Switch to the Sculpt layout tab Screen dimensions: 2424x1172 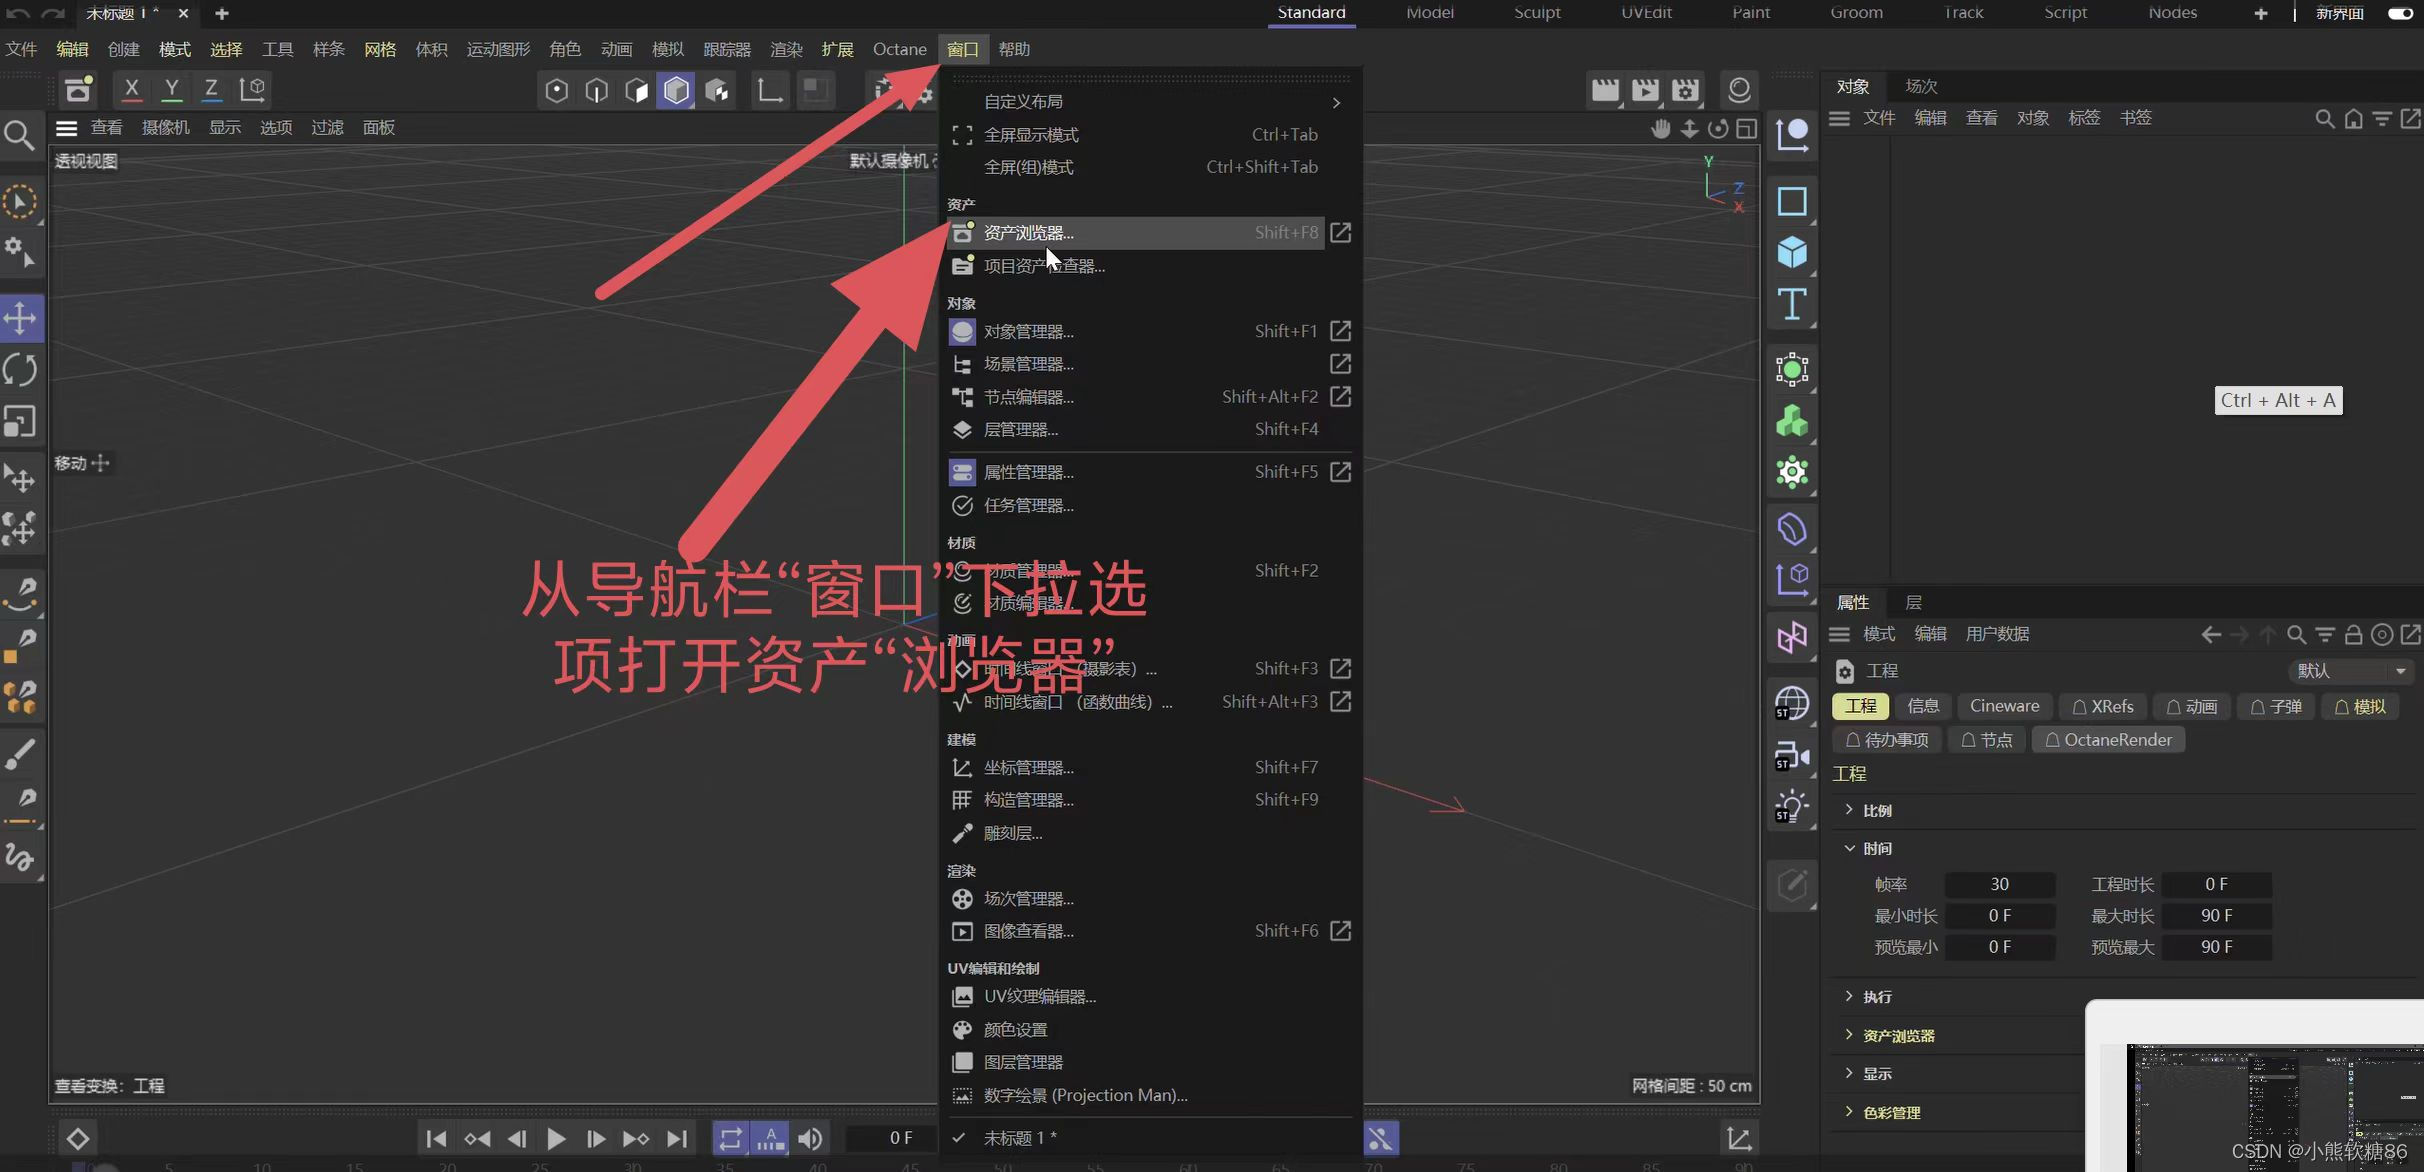pyautogui.click(x=1537, y=13)
